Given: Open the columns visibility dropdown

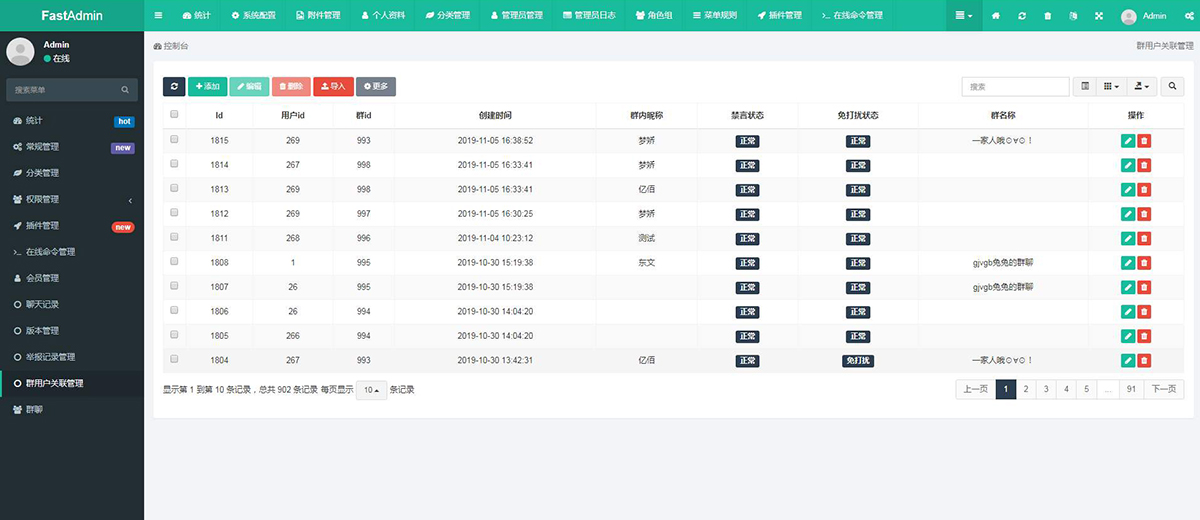Looking at the screenshot, I should click(1111, 87).
